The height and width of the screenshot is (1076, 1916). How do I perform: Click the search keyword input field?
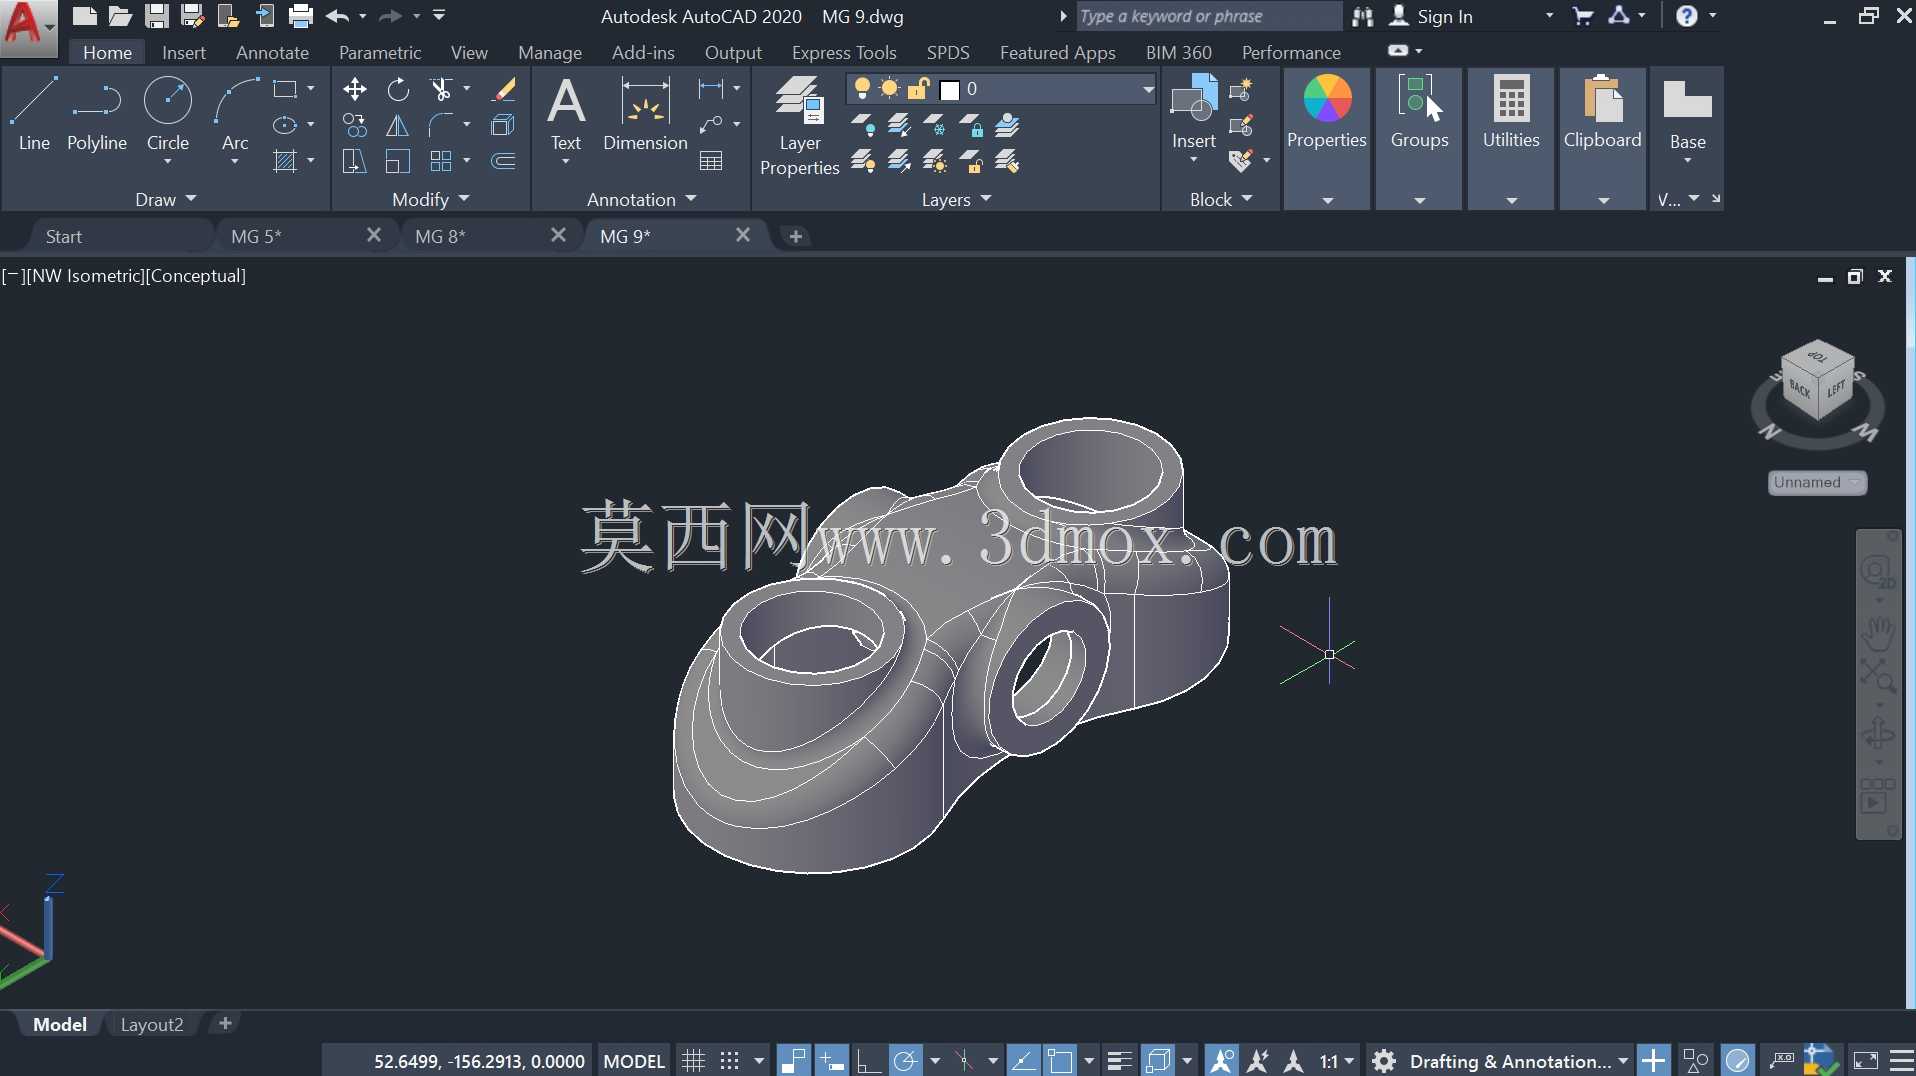1208,16
